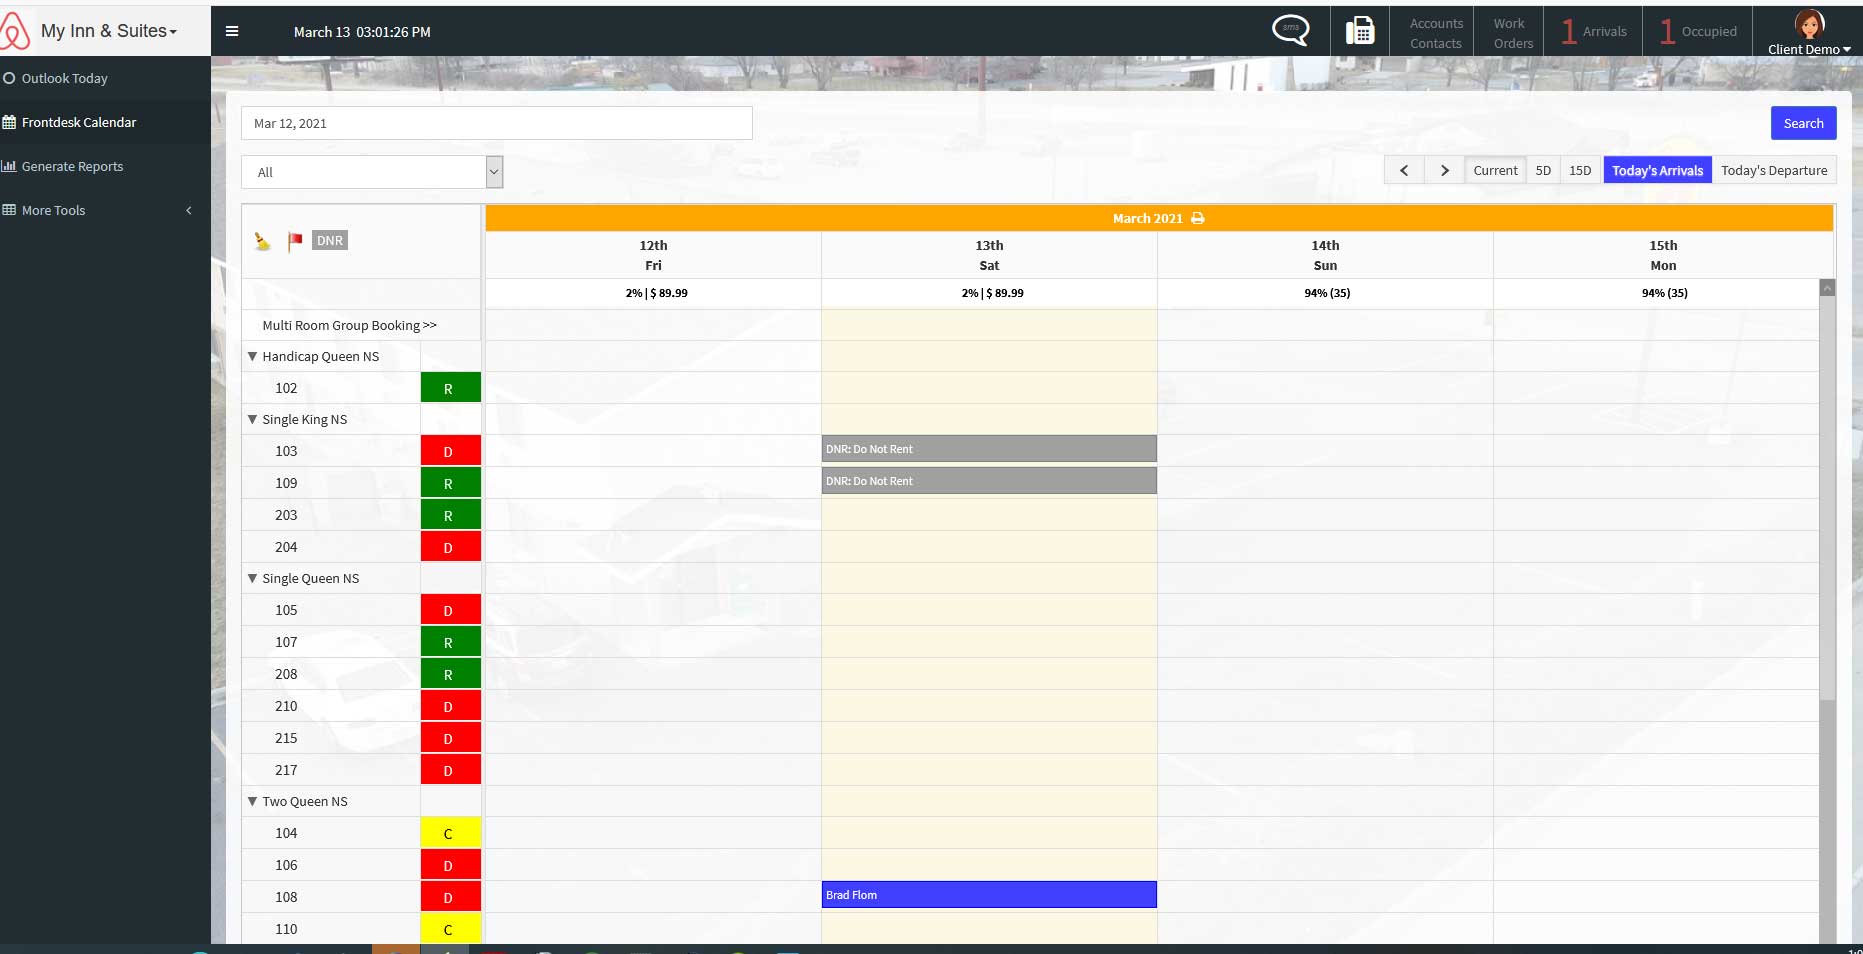Click status D for room 217
This screenshot has width=1863, height=954.
pyautogui.click(x=450, y=770)
